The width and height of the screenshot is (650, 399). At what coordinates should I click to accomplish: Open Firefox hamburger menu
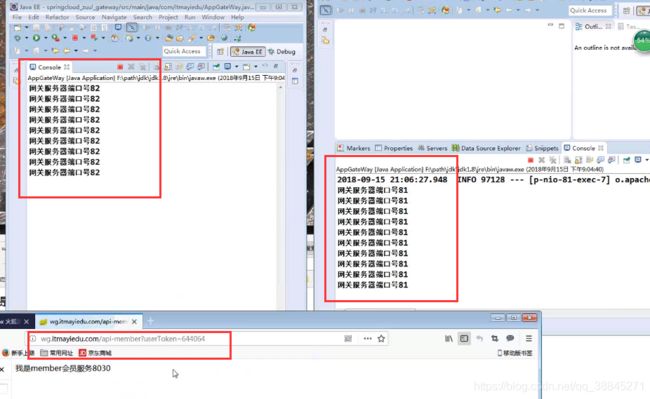(529, 339)
